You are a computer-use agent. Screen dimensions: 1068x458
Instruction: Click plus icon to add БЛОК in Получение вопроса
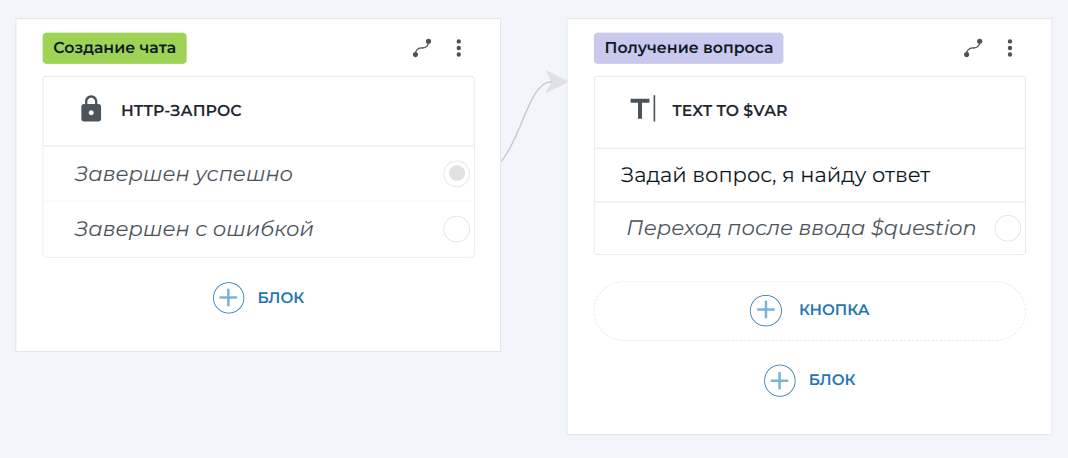pyautogui.click(x=780, y=380)
